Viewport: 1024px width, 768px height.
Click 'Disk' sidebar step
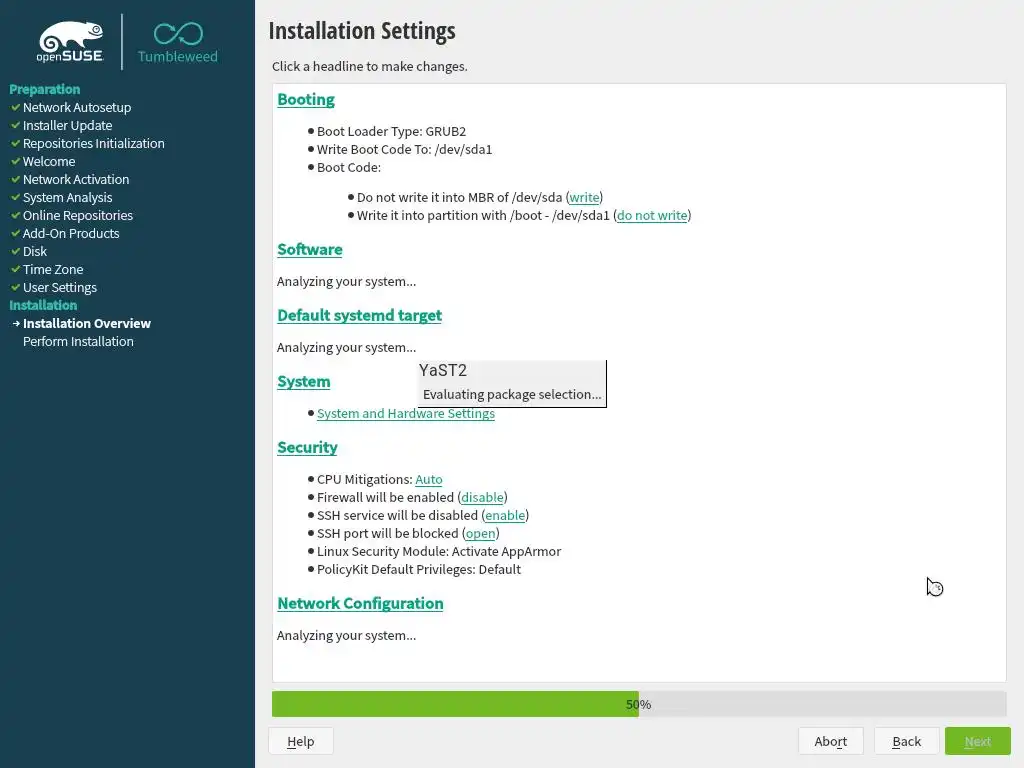pos(35,251)
